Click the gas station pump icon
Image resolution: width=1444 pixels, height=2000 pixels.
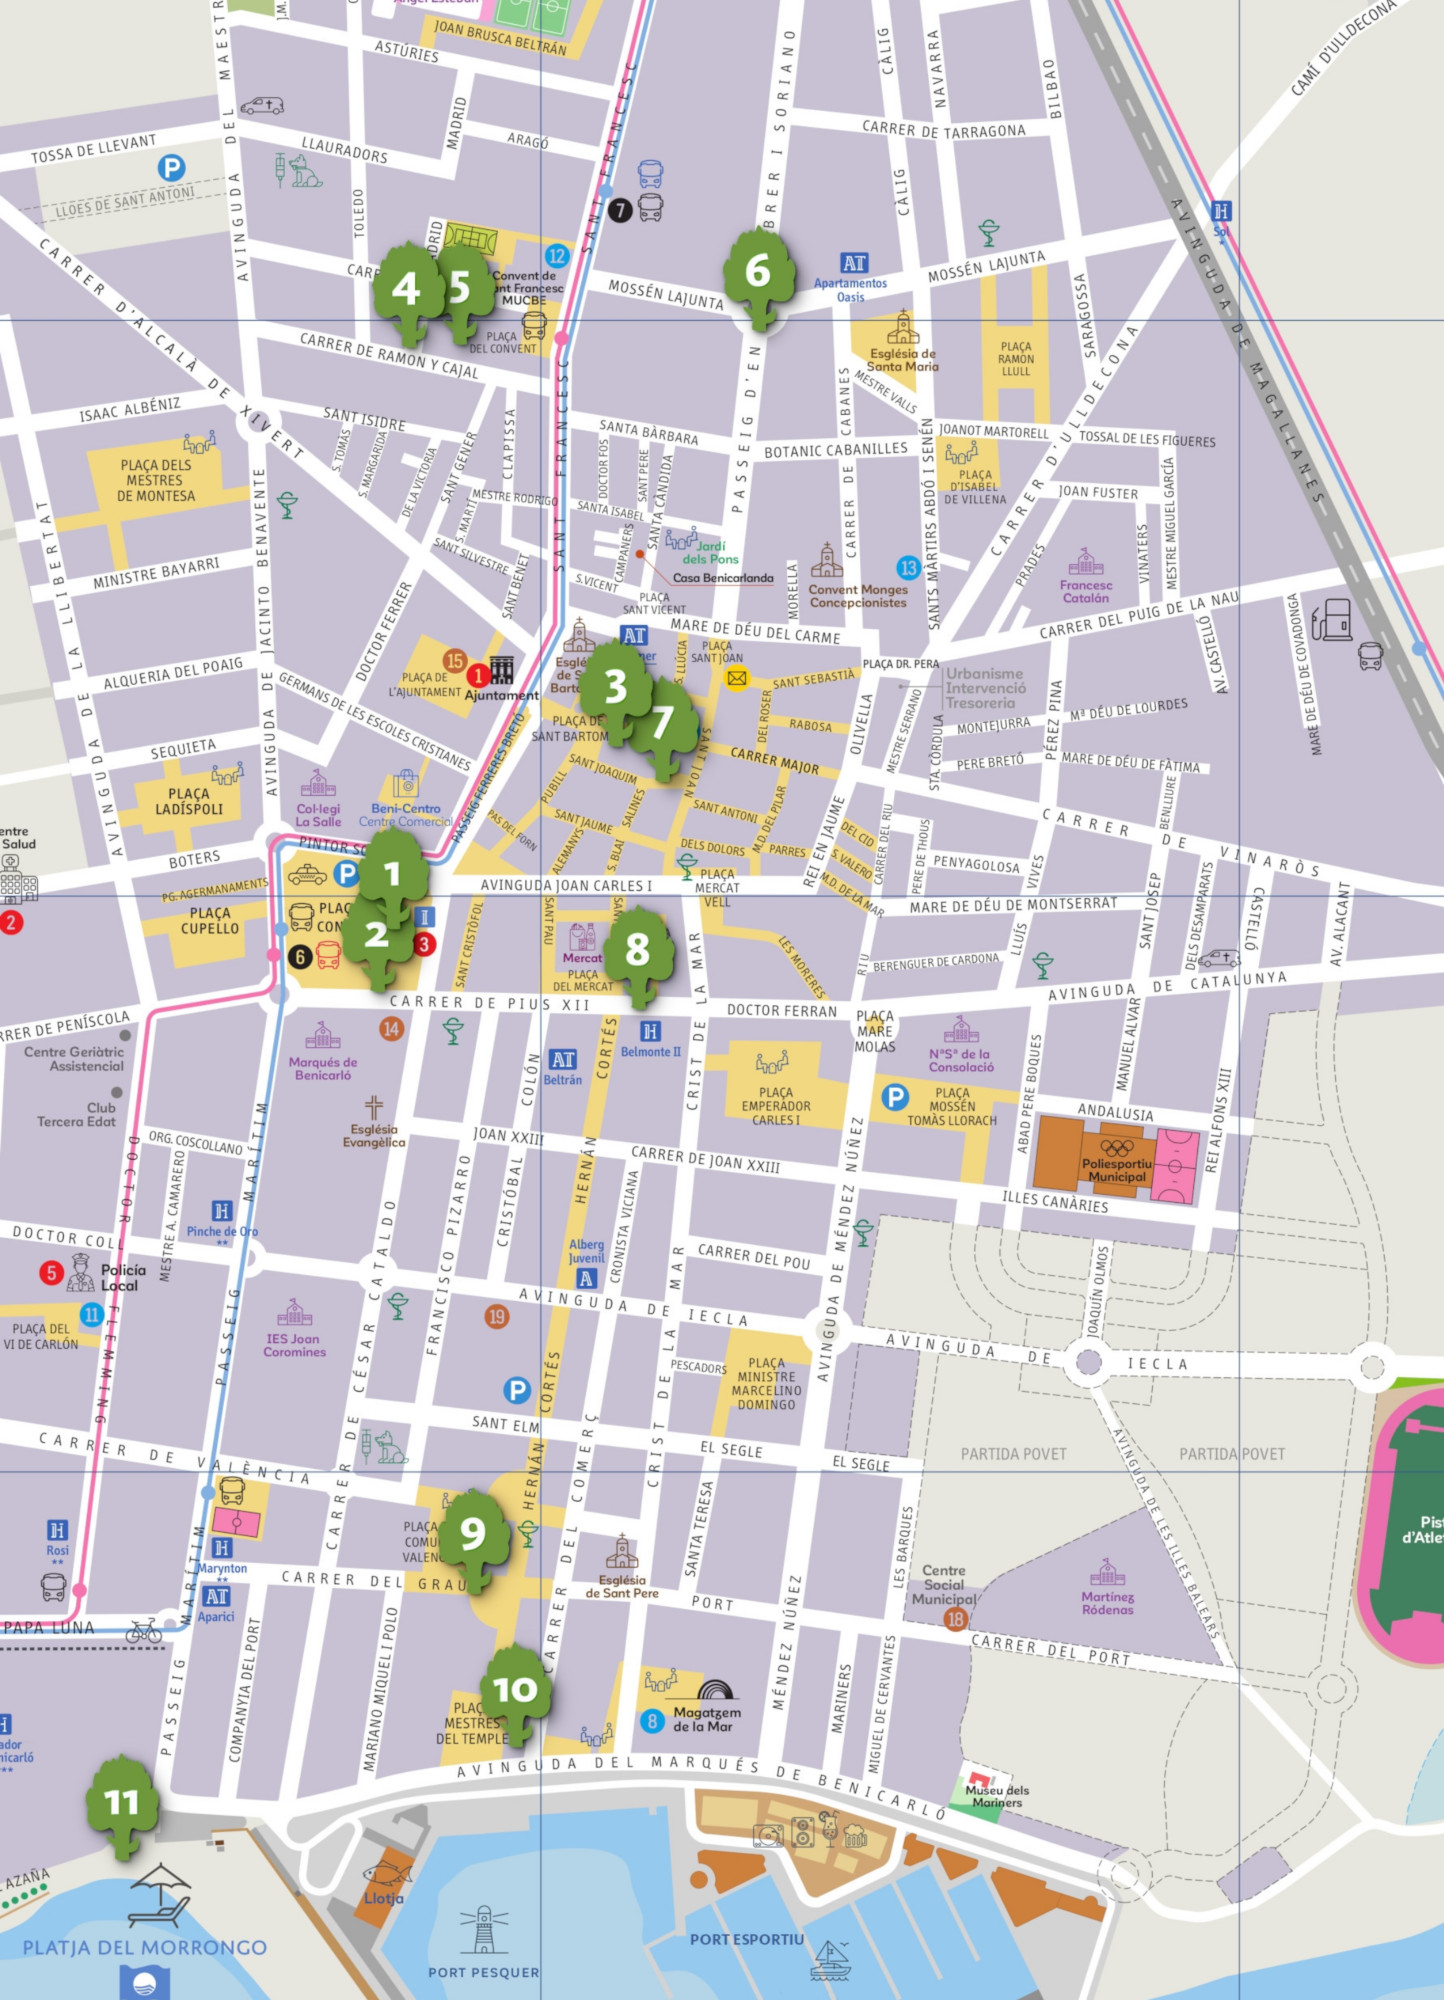(x=1331, y=619)
